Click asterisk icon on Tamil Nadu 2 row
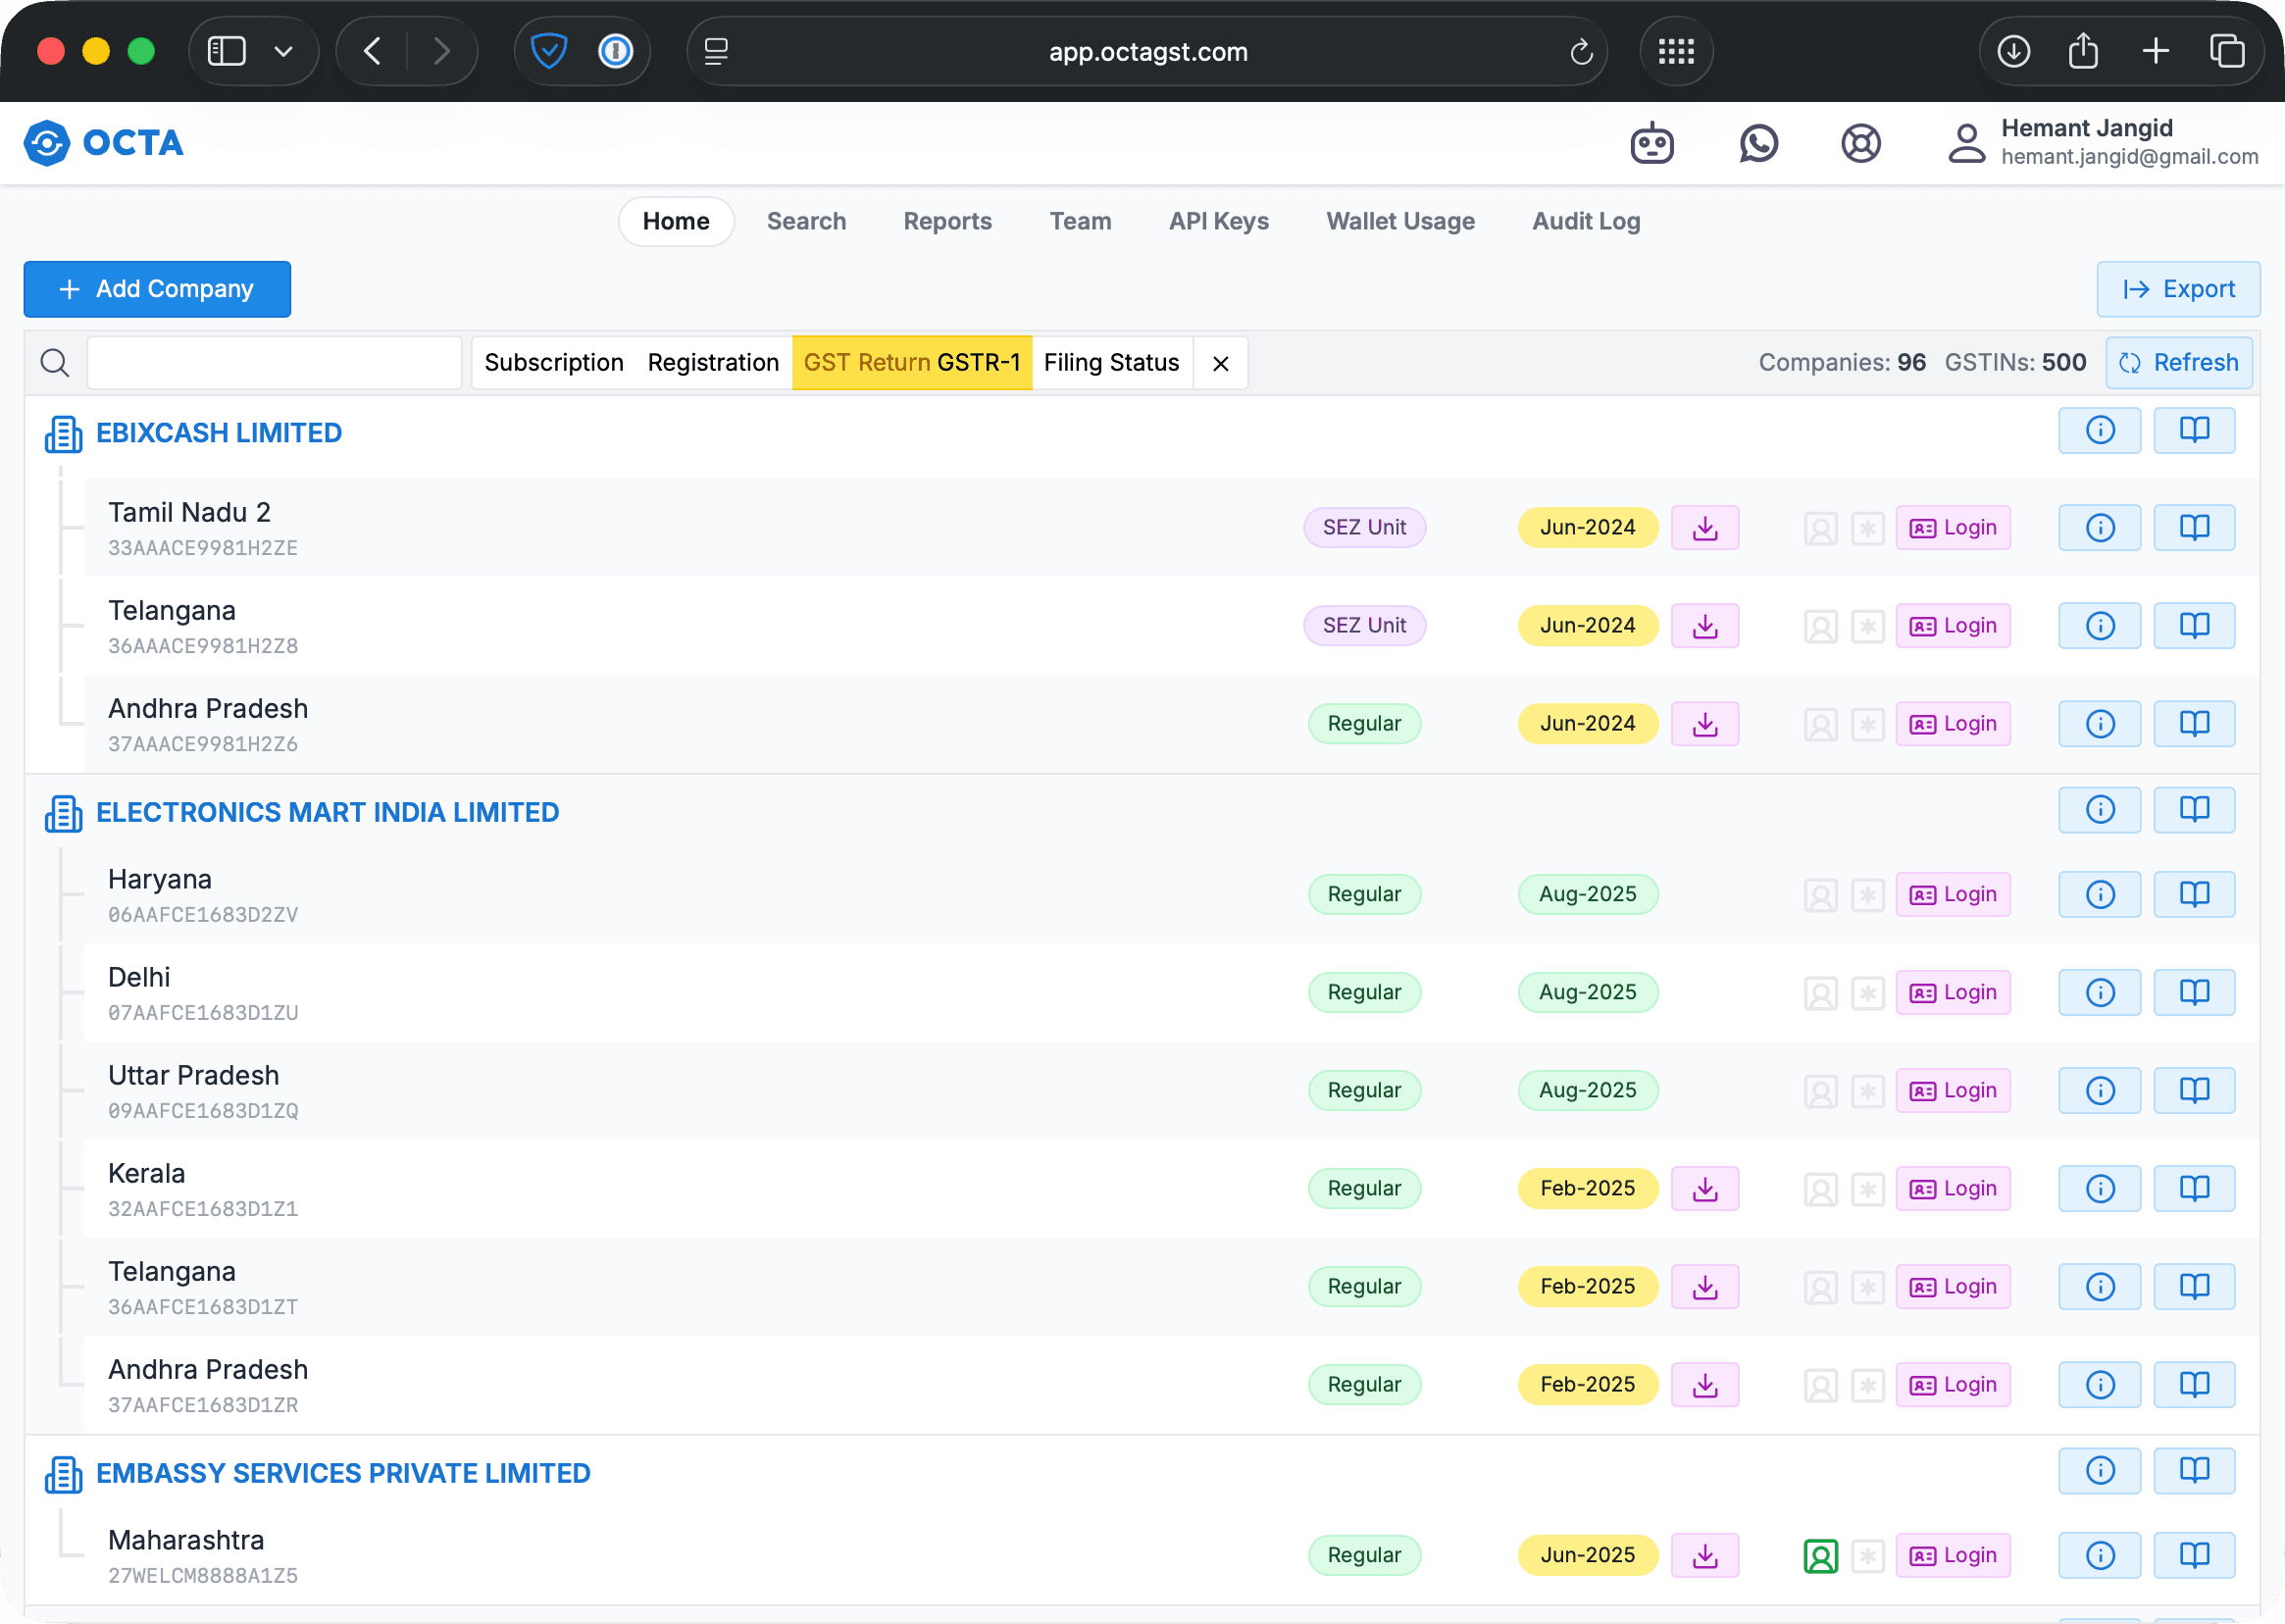Image resolution: width=2285 pixels, height=1624 pixels. 1867,528
